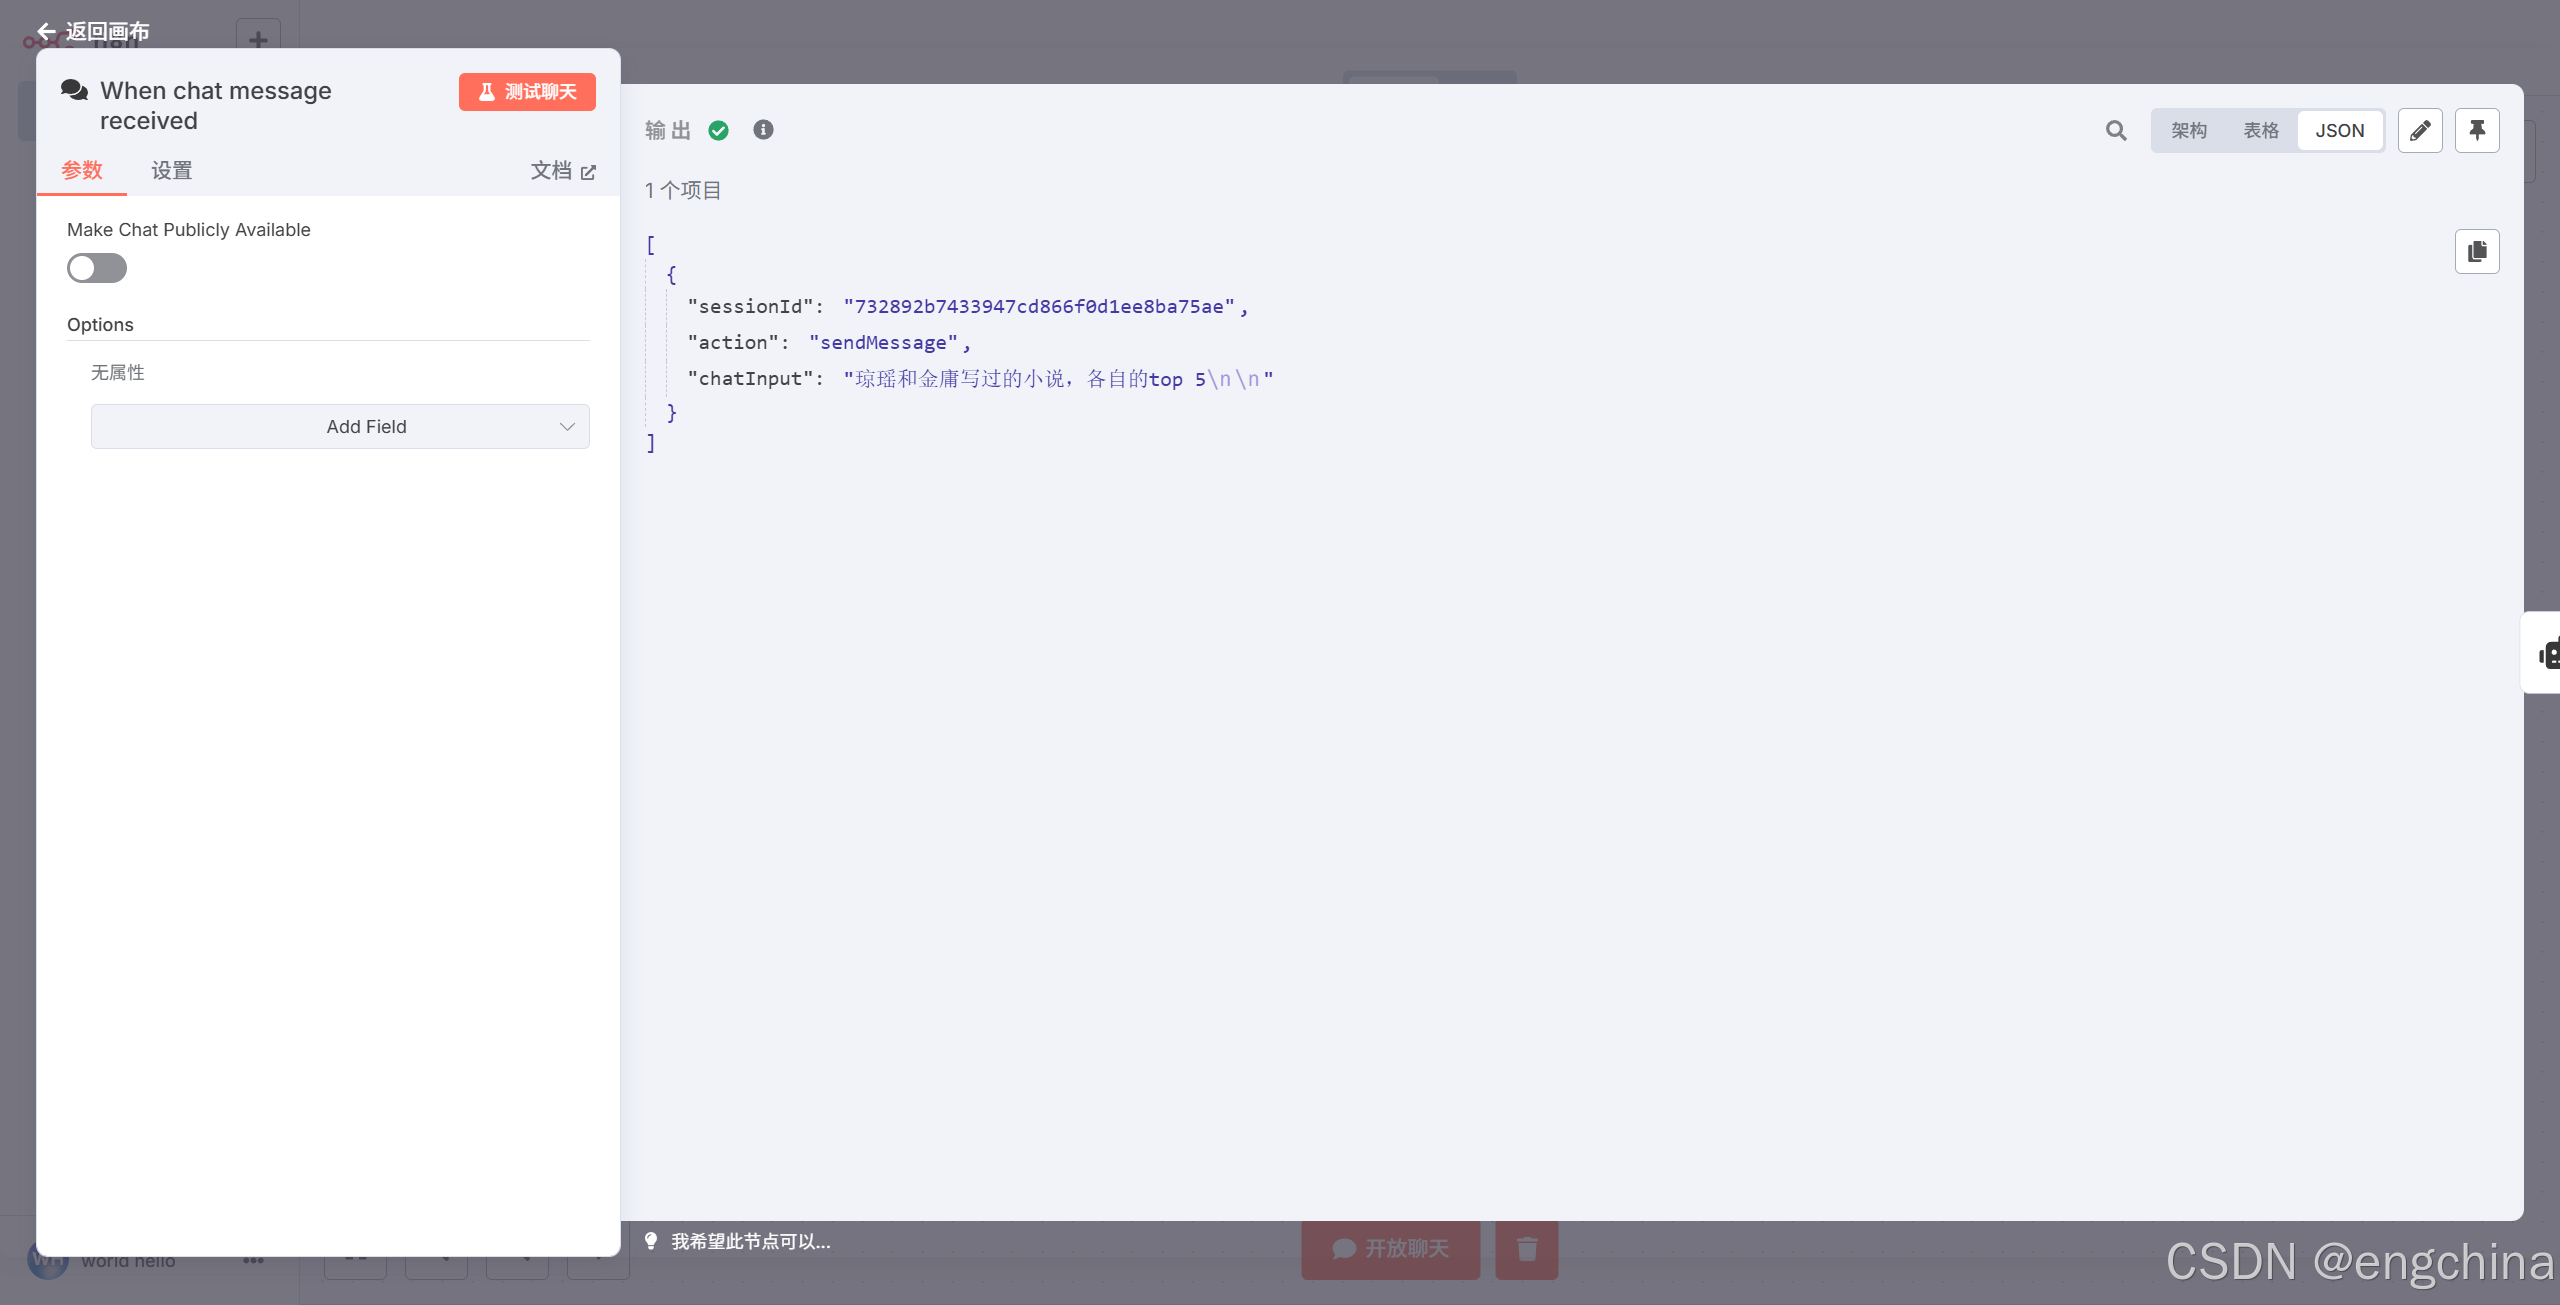Viewport: 2560px width, 1305px height.
Task: Click the pencil edit output icon
Action: [x=2419, y=131]
